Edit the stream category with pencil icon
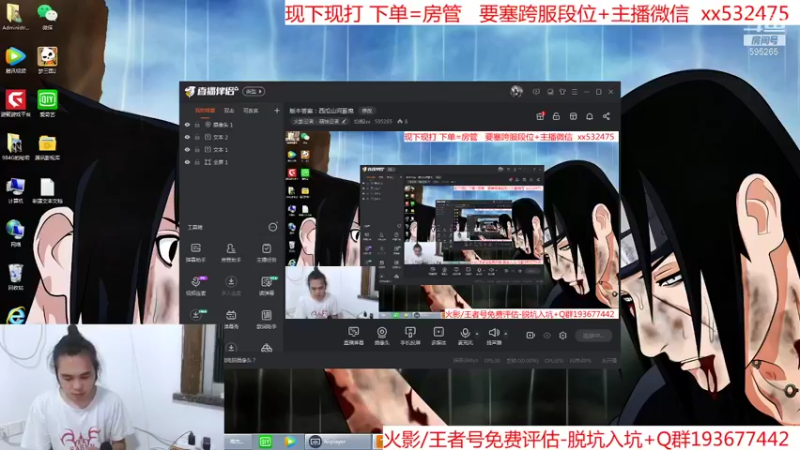 coord(344,121)
